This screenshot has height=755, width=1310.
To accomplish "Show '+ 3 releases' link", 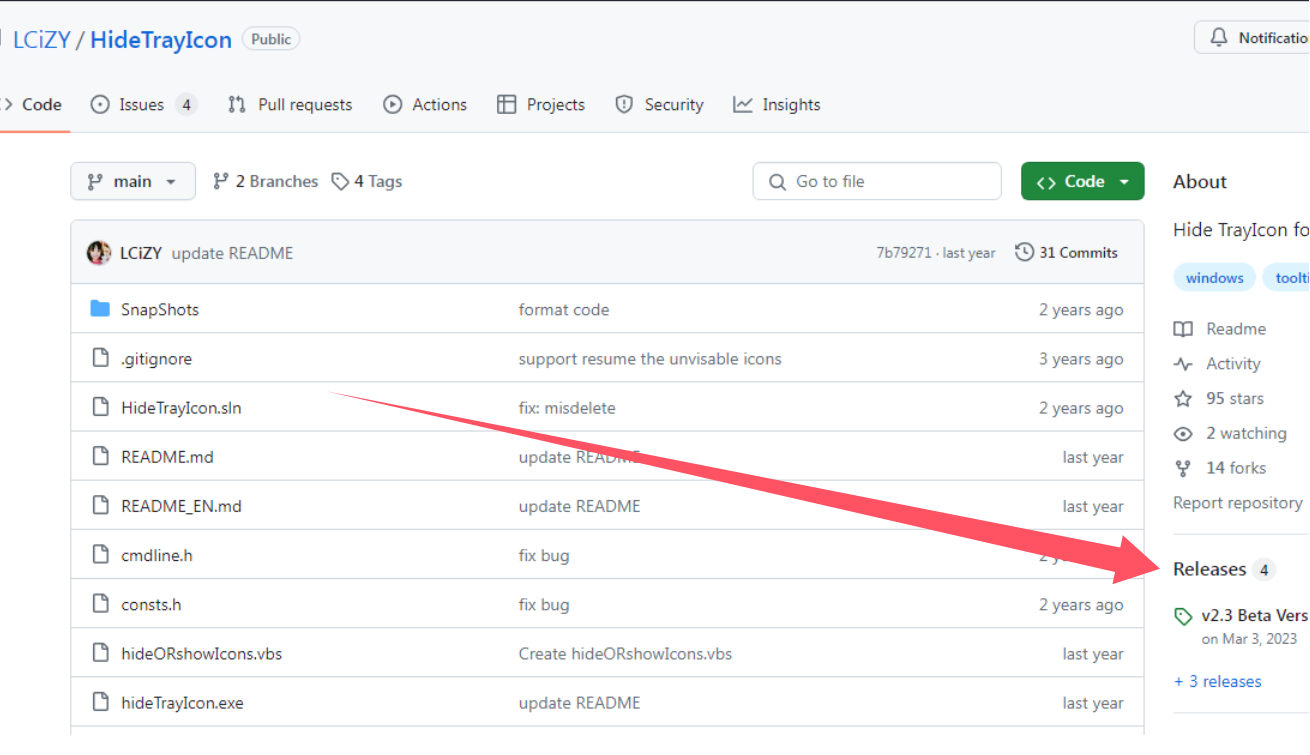I will click(x=1218, y=681).
